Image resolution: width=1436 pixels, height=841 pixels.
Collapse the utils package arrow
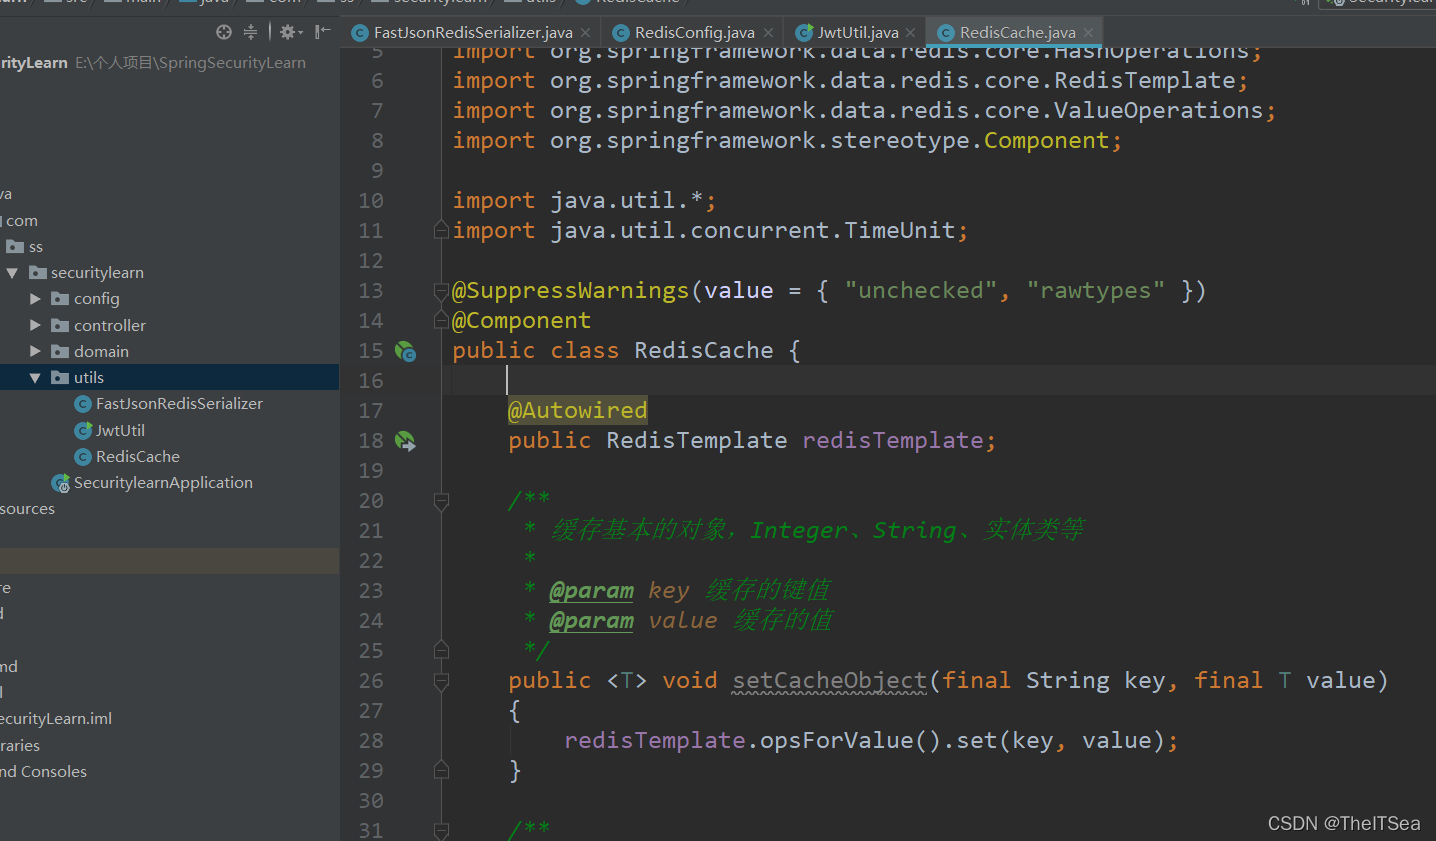[x=35, y=377]
